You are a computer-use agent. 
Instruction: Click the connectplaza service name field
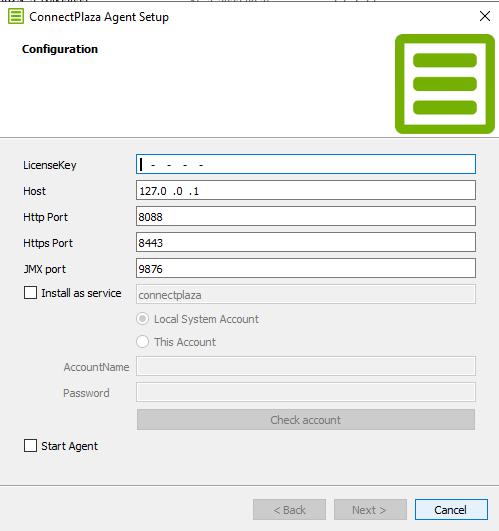point(306,294)
